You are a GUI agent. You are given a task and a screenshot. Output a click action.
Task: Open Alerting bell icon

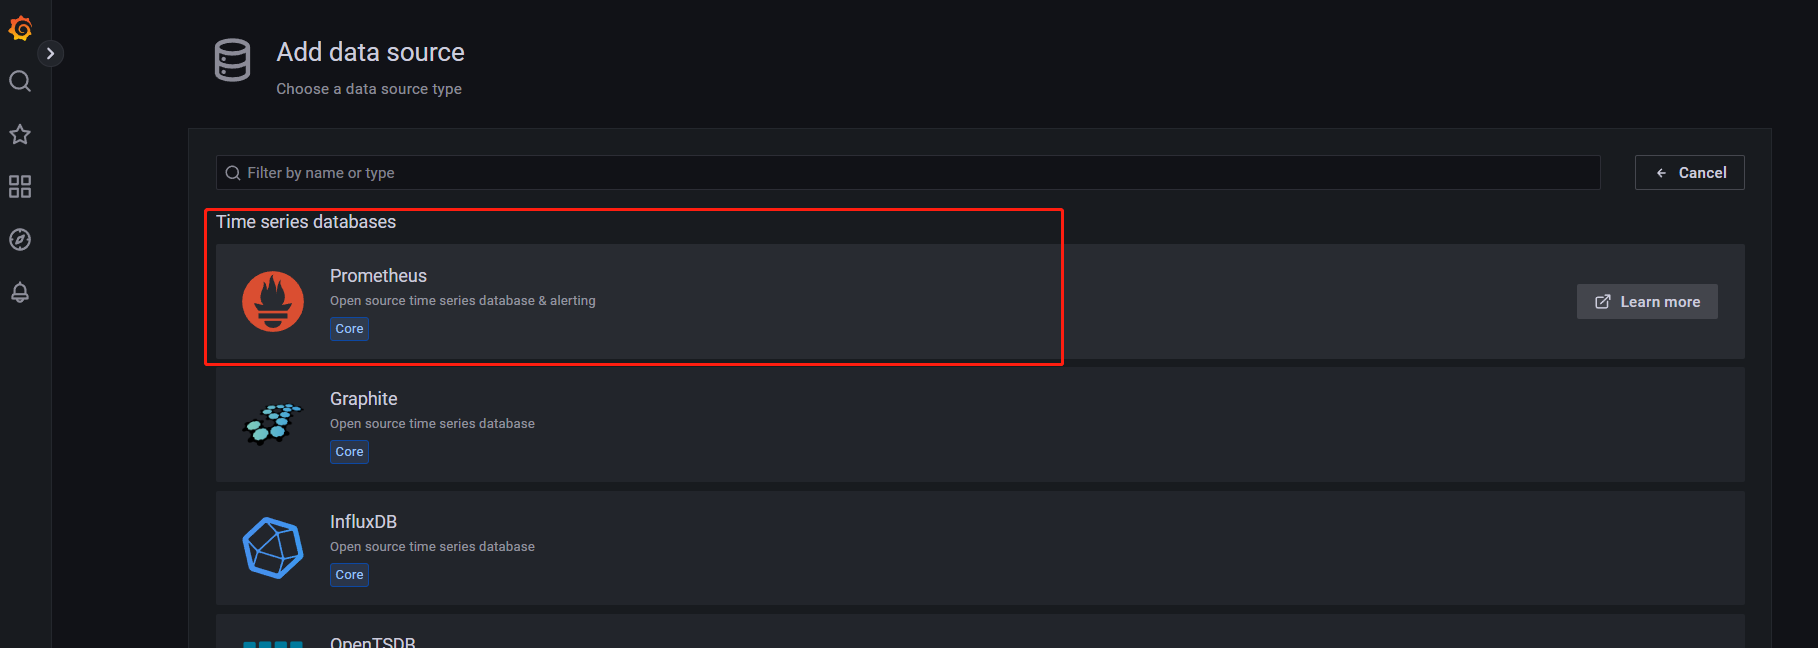coord(20,292)
